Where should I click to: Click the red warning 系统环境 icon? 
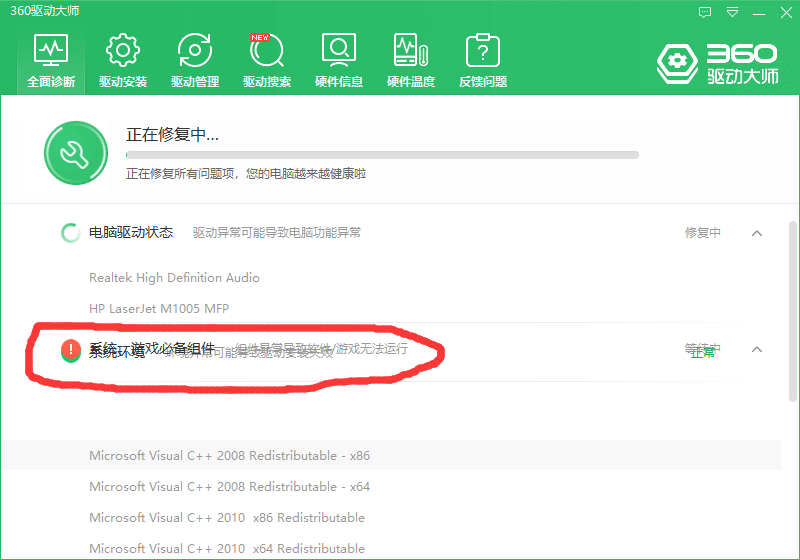pyautogui.click(x=70, y=350)
